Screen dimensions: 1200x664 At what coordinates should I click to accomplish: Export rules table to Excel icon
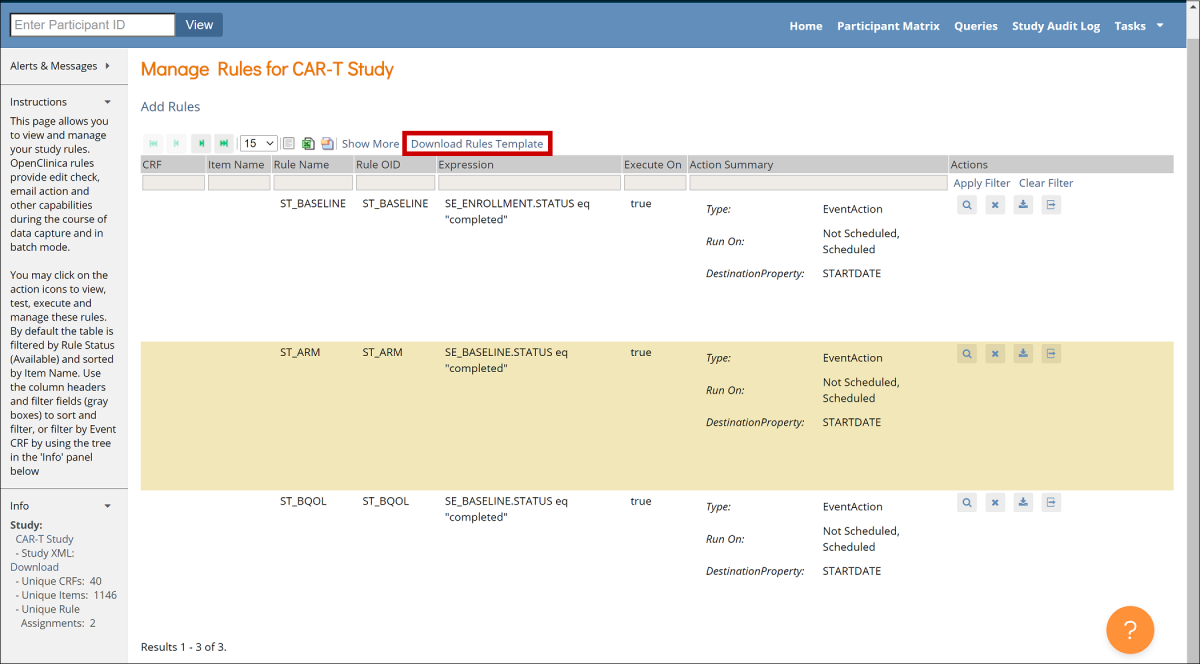[x=309, y=144]
